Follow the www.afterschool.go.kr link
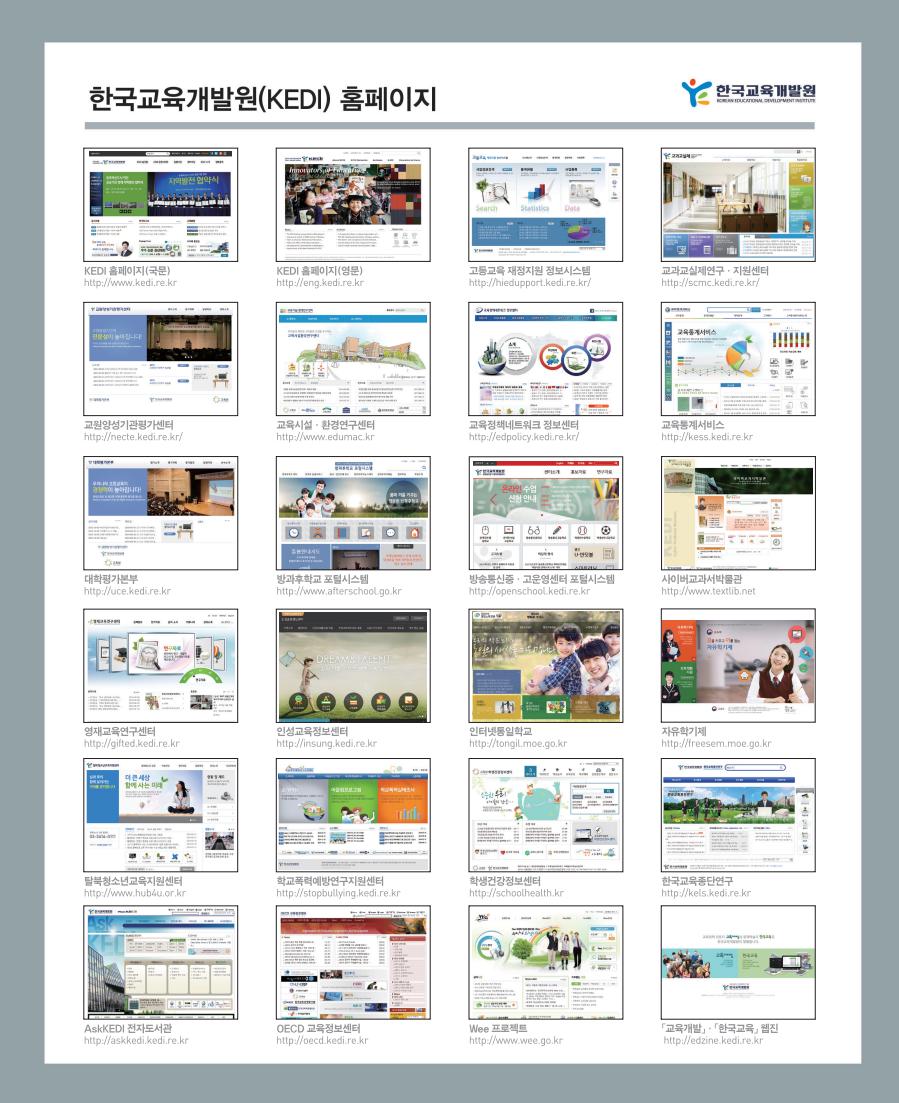Screen dimensions: 899x1103 pyautogui.click(x=339, y=591)
